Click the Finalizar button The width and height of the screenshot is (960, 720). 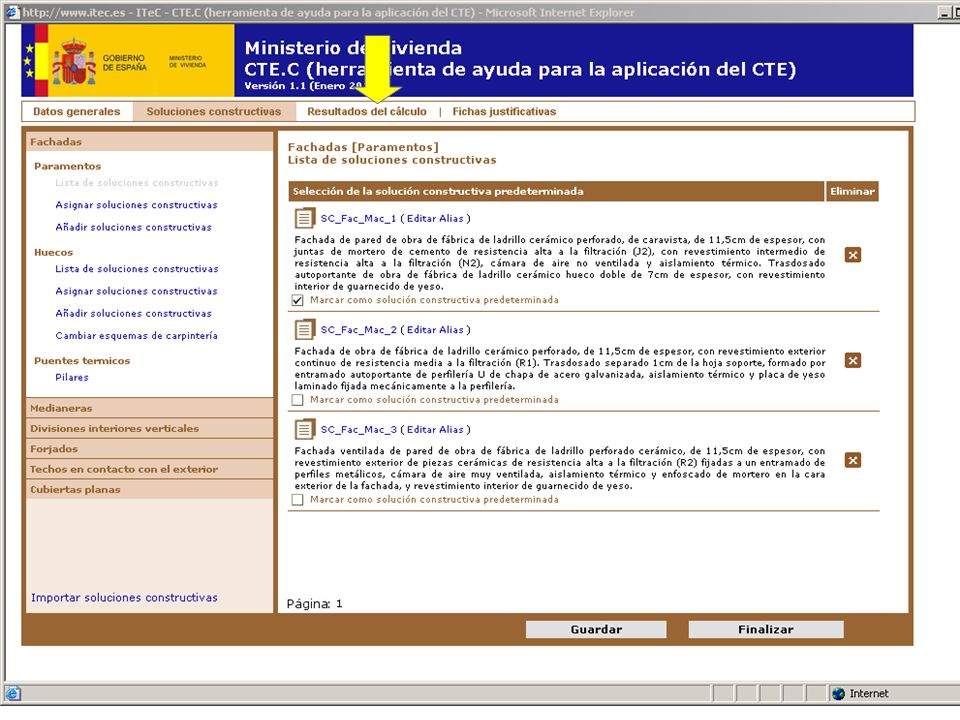765,629
